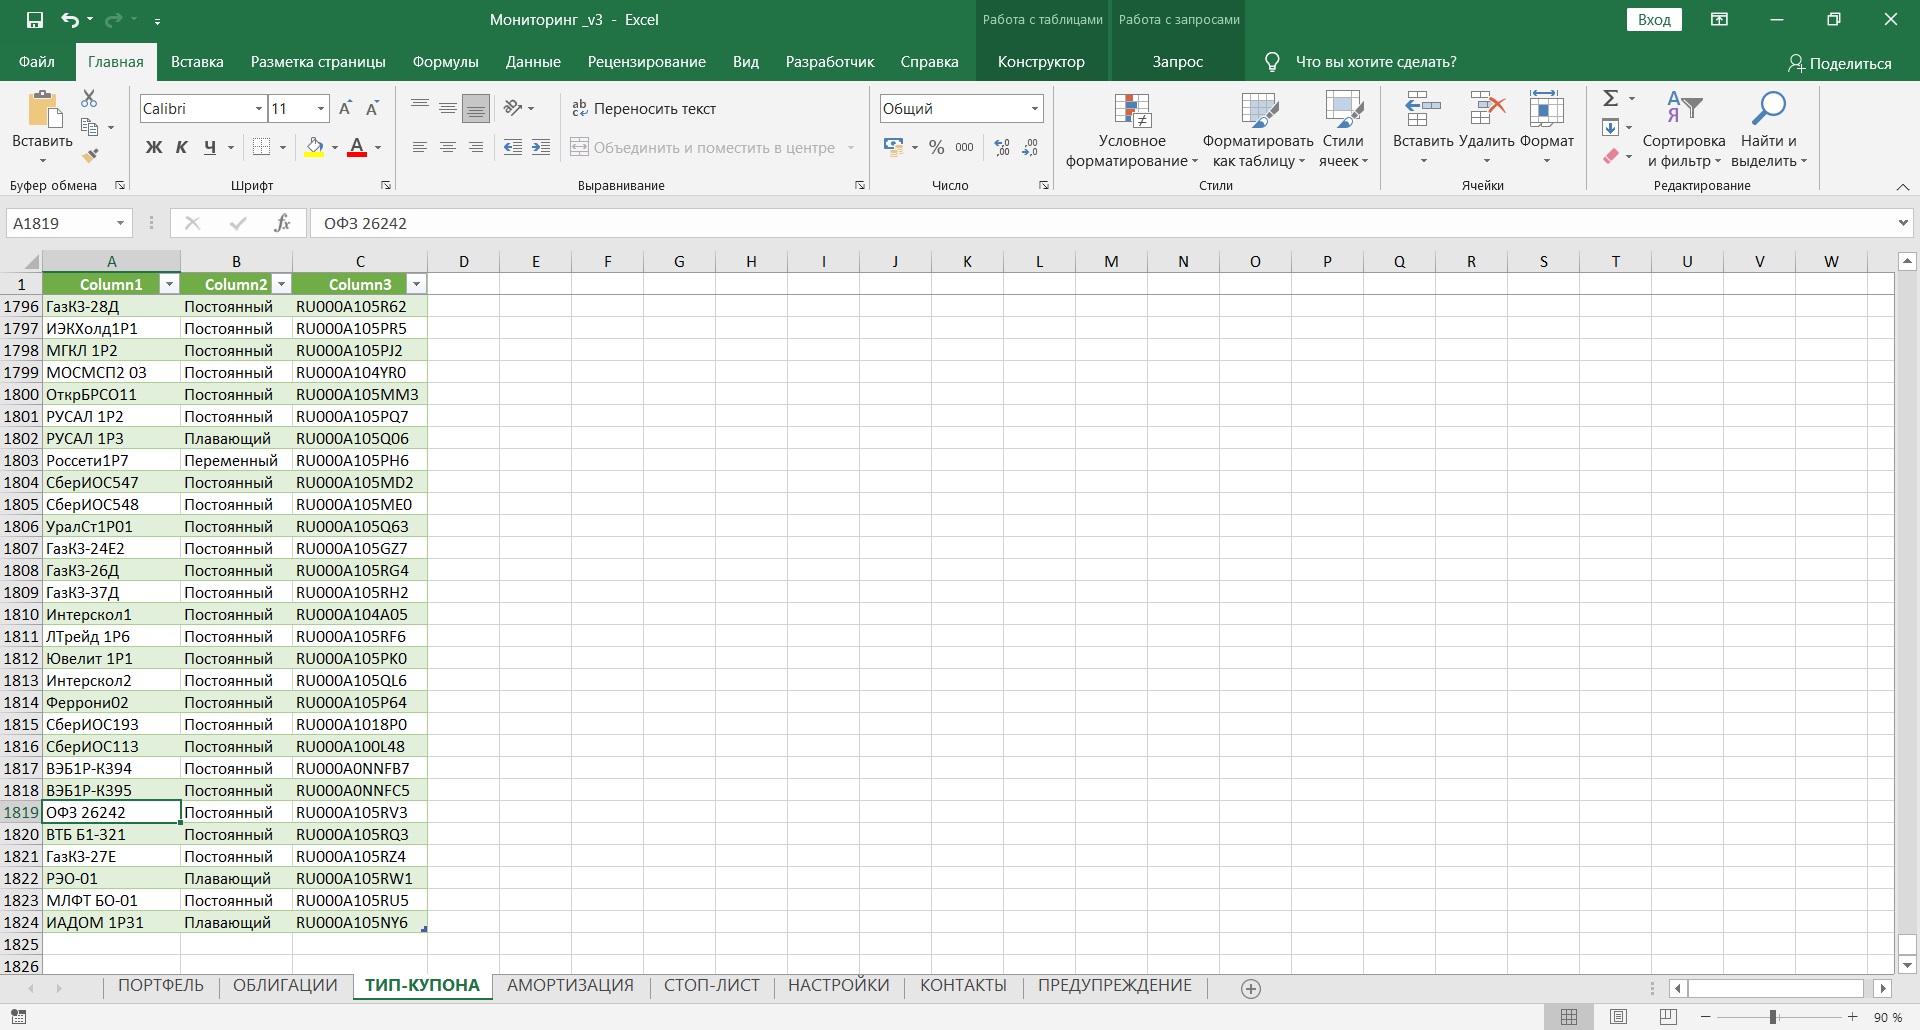Expand the formula bar
Viewport: 1920px width, 1030px height.
[x=1903, y=223]
